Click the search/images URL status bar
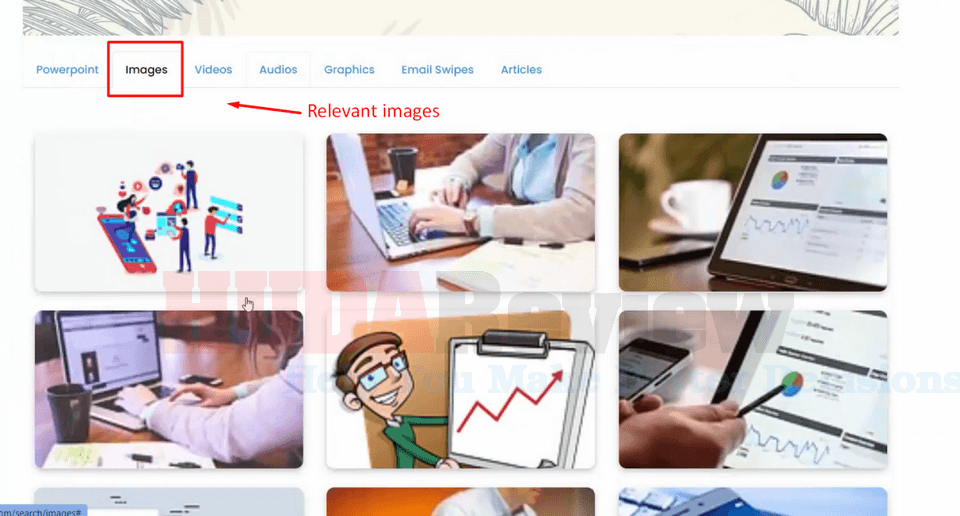Image resolution: width=960 pixels, height=516 pixels. (43, 511)
